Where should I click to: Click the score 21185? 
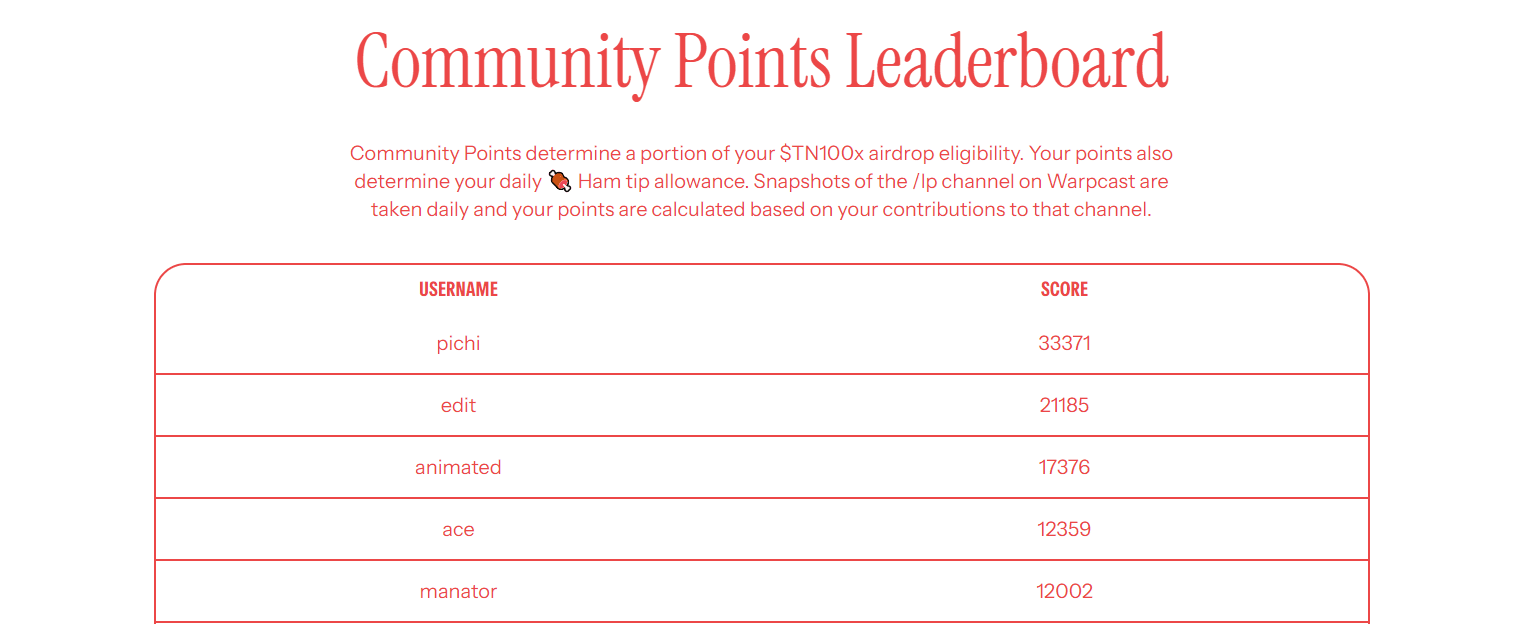pos(1064,405)
